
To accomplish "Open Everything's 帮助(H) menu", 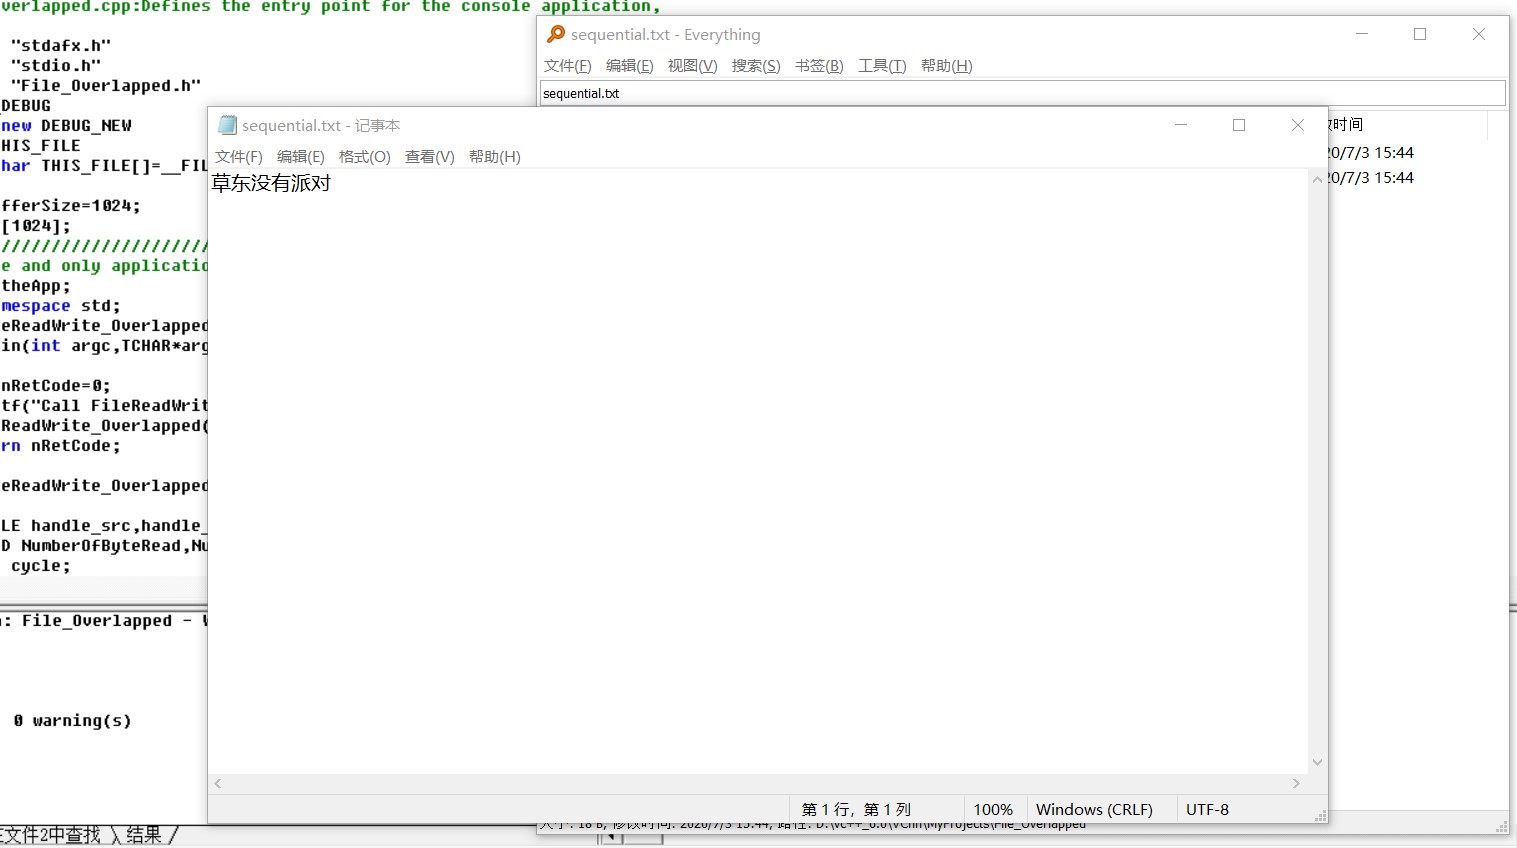I will 947,66.
